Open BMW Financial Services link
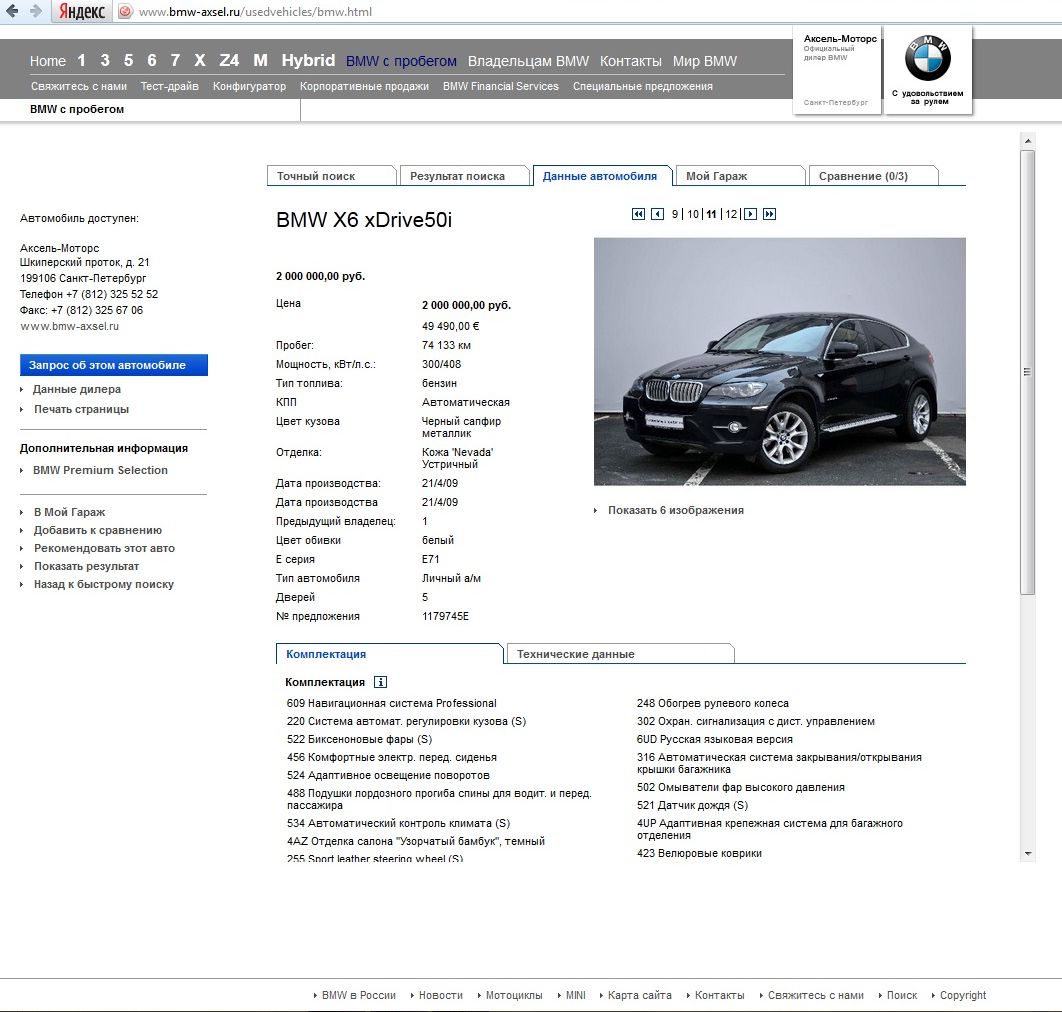Screen dimensions: 1062x1012 tap(501, 86)
